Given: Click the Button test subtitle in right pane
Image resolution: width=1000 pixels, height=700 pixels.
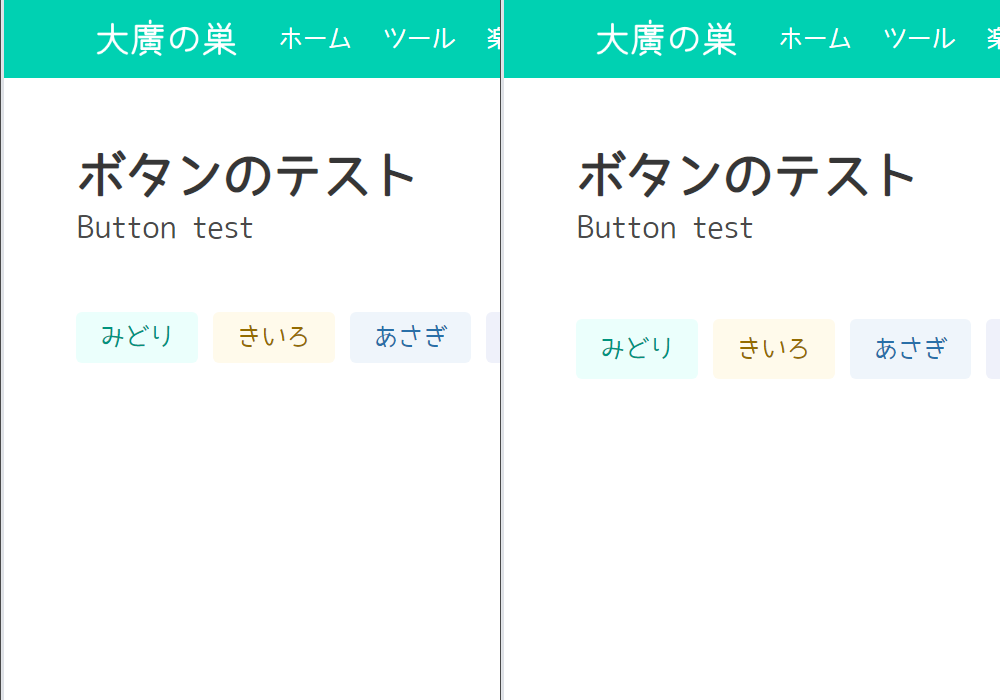Looking at the screenshot, I should coord(665,228).
